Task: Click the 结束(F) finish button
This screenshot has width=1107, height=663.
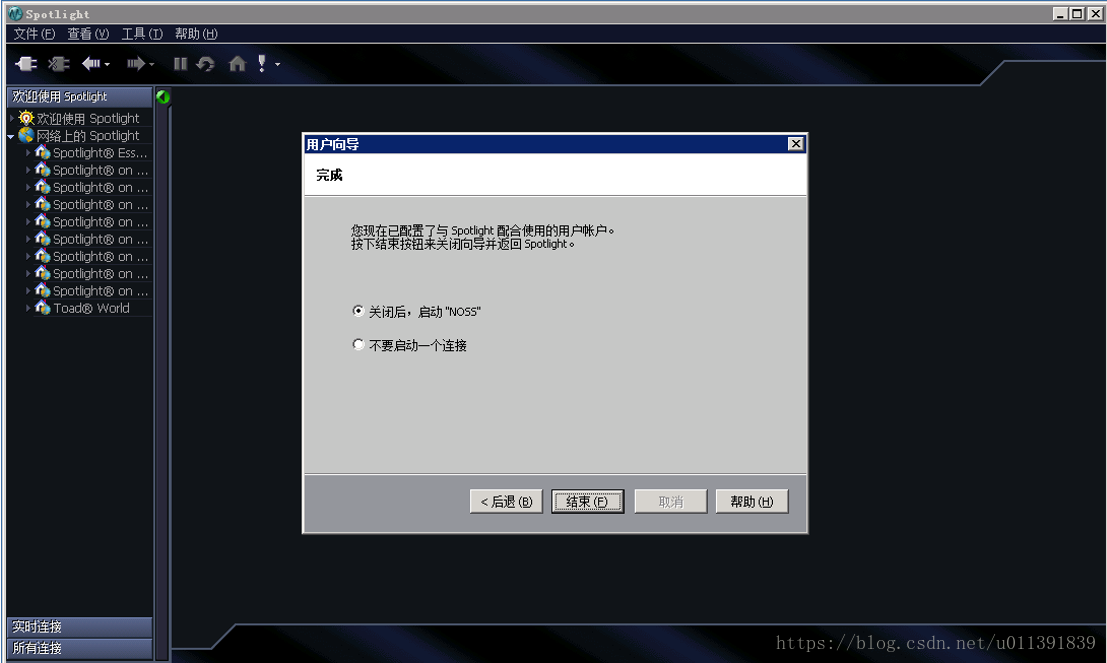Action: (x=587, y=501)
